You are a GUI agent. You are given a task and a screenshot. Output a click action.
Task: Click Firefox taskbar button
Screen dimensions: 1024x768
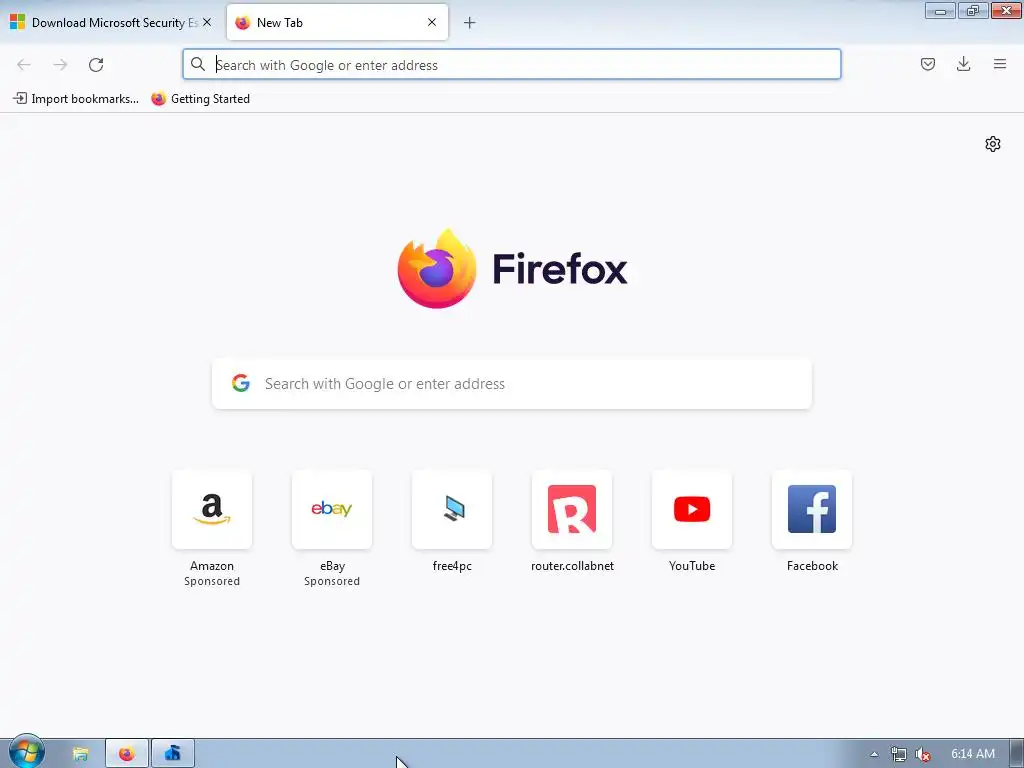click(127, 754)
